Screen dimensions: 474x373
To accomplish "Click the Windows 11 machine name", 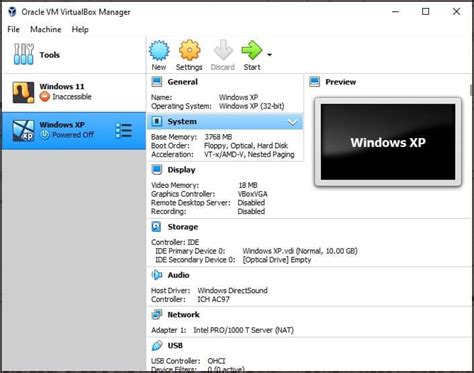I will (62, 86).
